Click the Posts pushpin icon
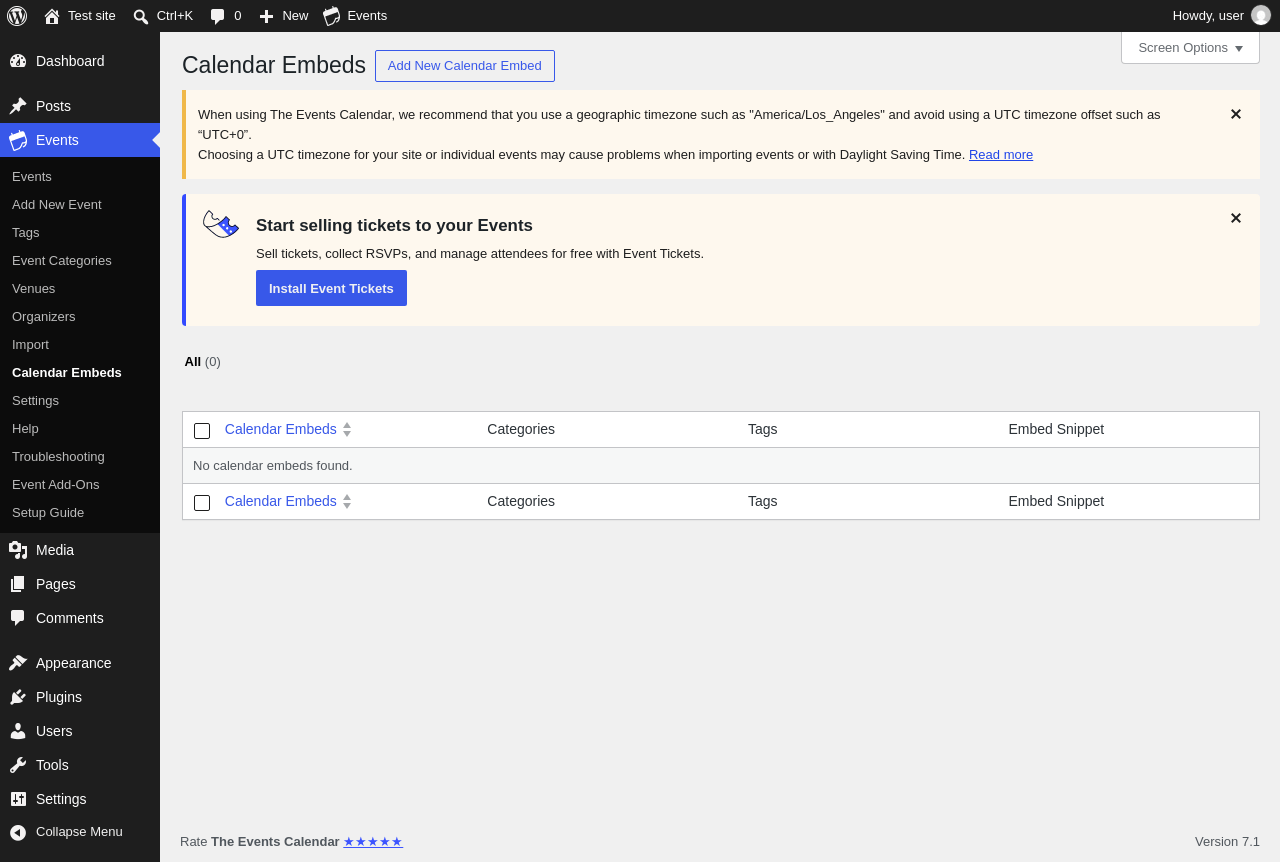 tap(18, 106)
